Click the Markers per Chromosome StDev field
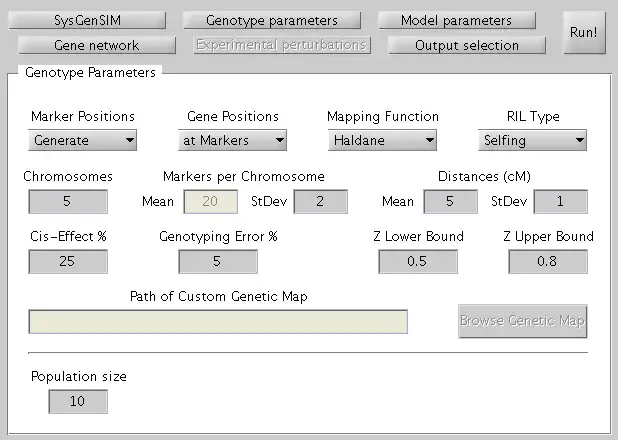Screen dimensions: 618x440 [x=320, y=201]
